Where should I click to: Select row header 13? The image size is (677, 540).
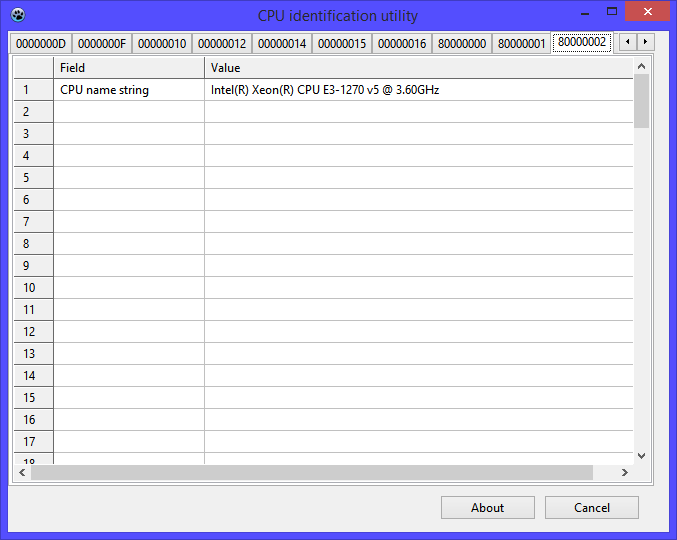pos(33,354)
